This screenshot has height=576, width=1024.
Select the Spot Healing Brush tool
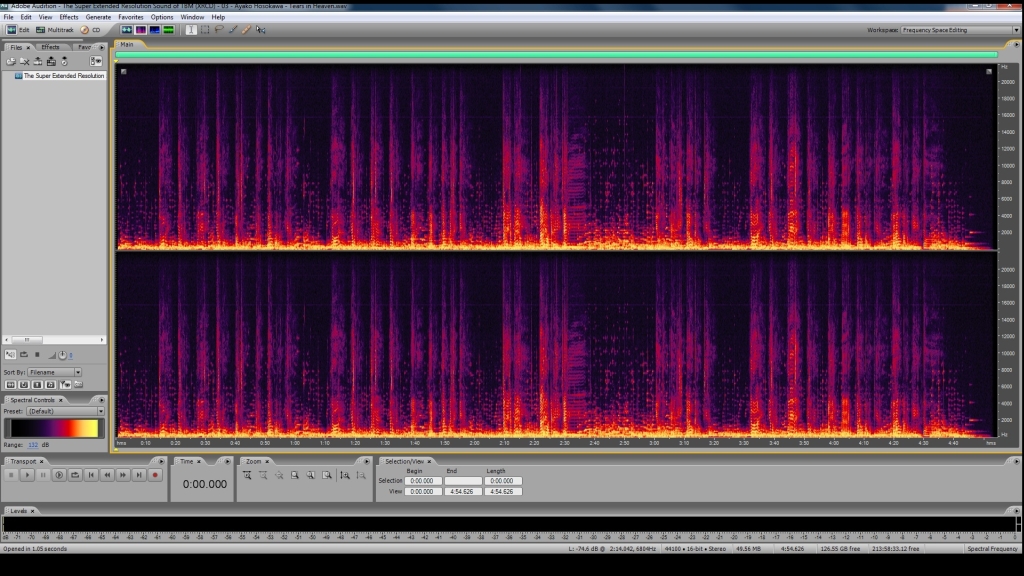[246, 30]
